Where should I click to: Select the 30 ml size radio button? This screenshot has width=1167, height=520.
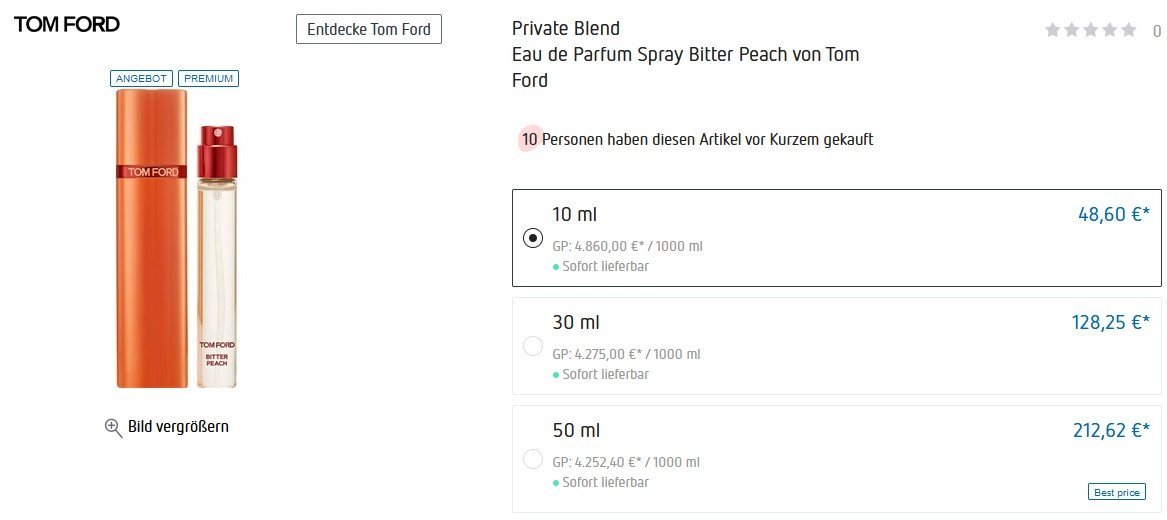click(533, 346)
